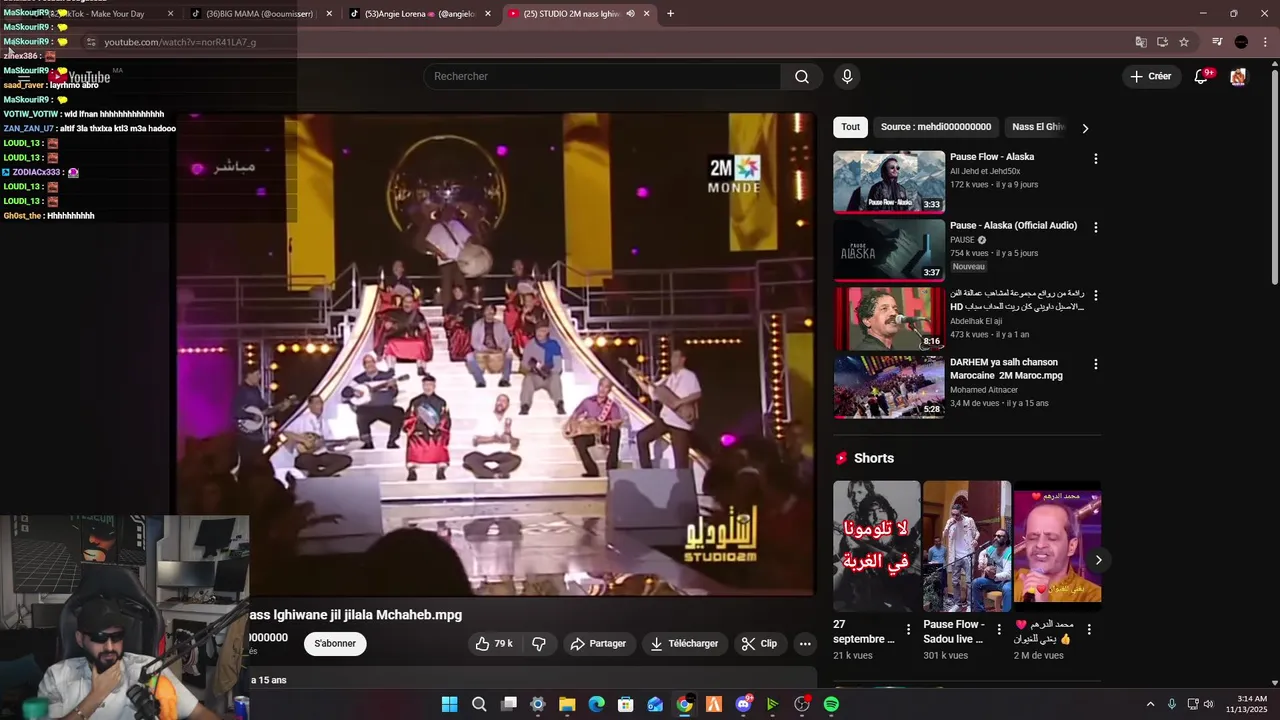Open options for Abdelhak El aji video
Screen dimensions: 1280x720
1095,296
